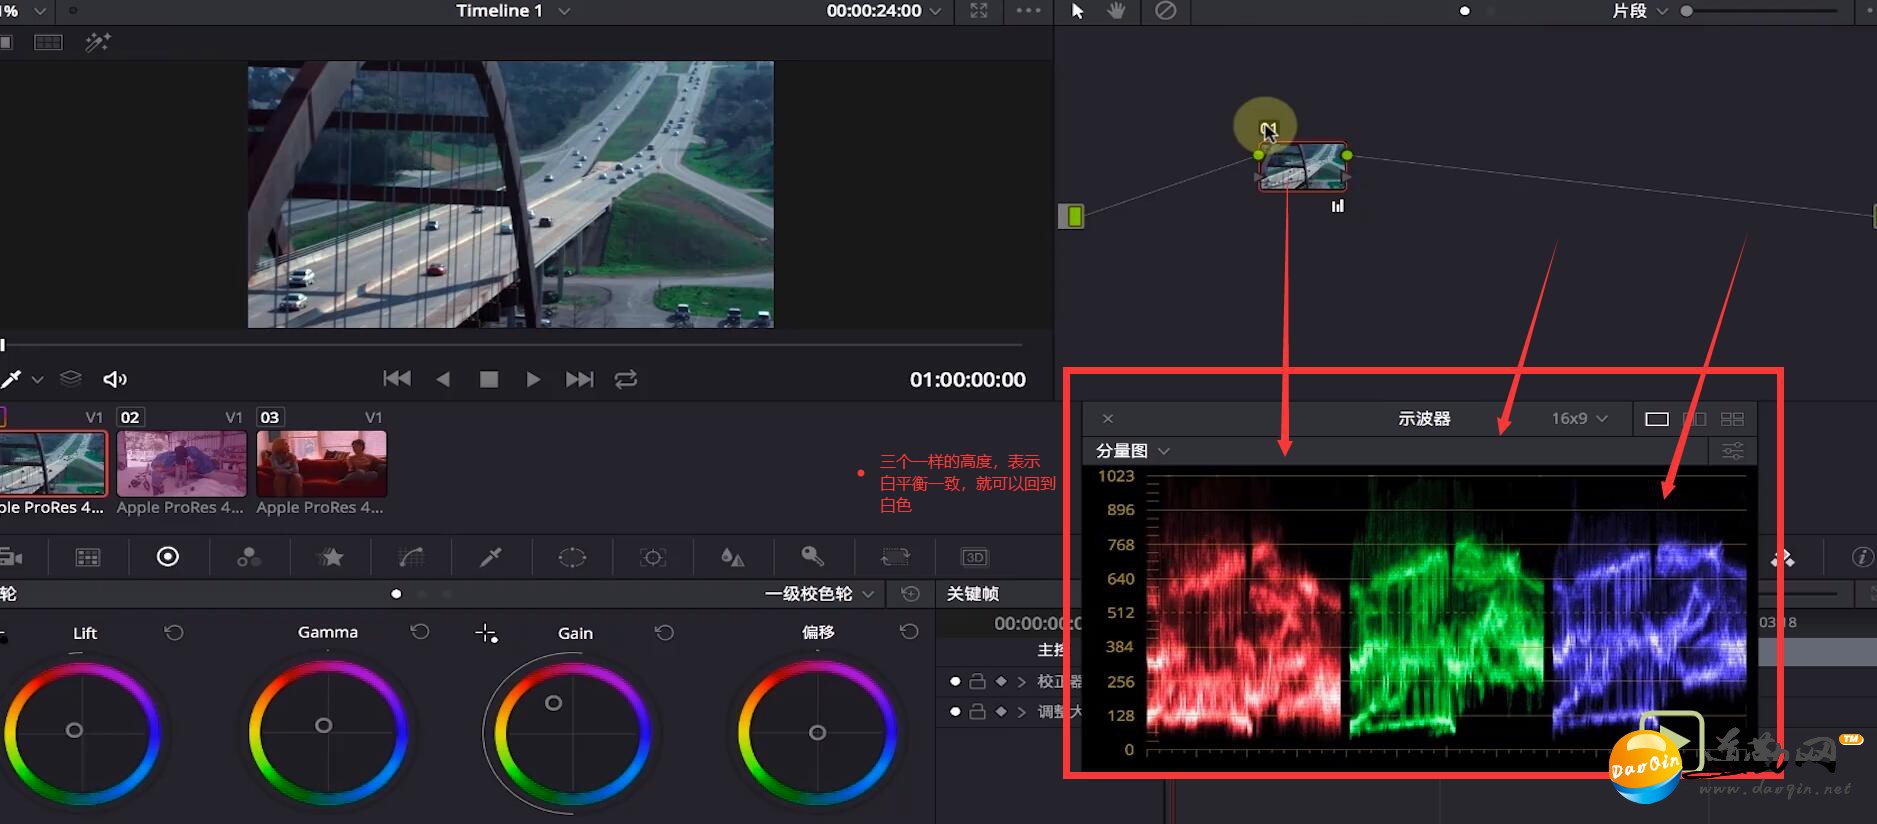The image size is (1877, 824).
Task: Reset the Gamma color wheel
Action: (420, 632)
